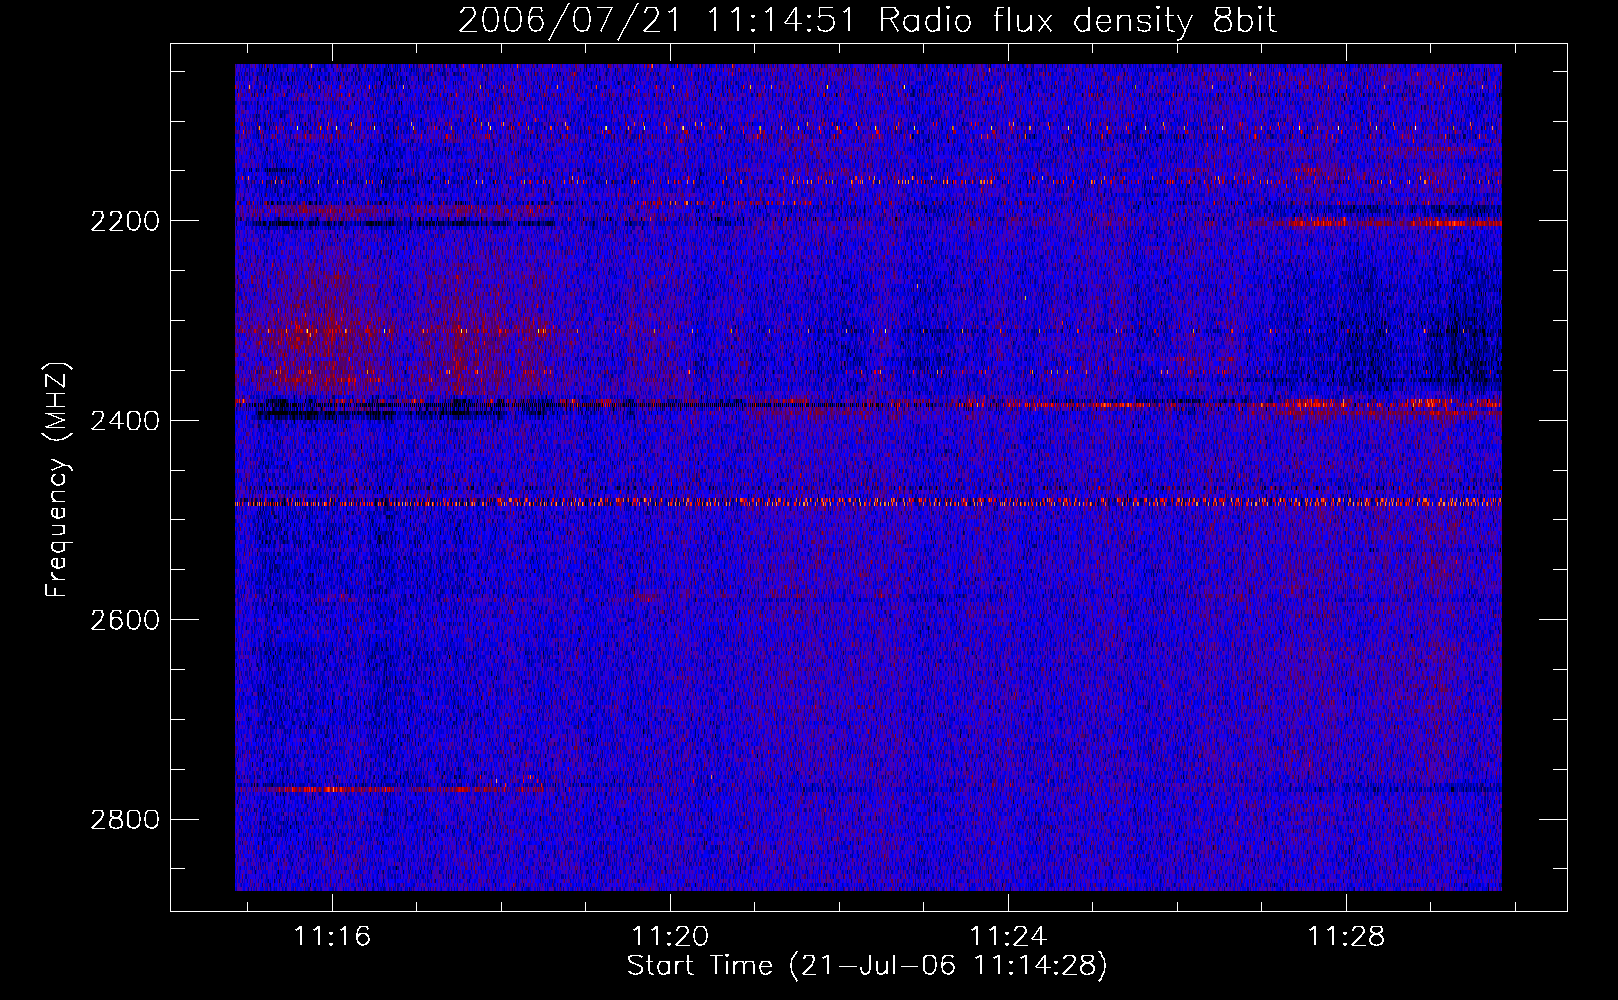The width and height of the screenshot is (1618, 1000).
Task: Click the 2400 frequency axis label
Action: pos(124,421)
